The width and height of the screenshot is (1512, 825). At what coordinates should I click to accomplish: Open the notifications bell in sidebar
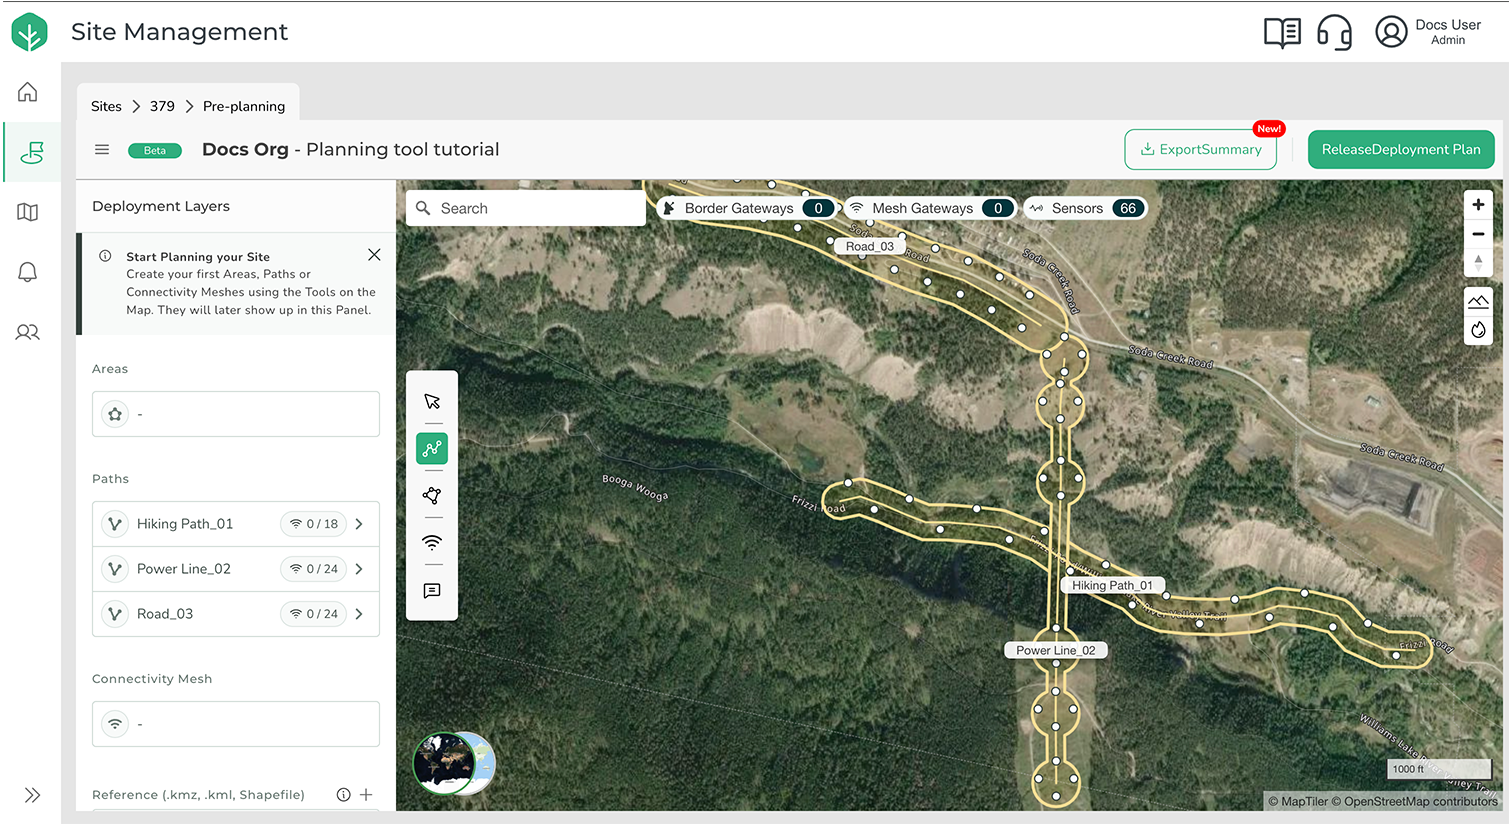28,272
